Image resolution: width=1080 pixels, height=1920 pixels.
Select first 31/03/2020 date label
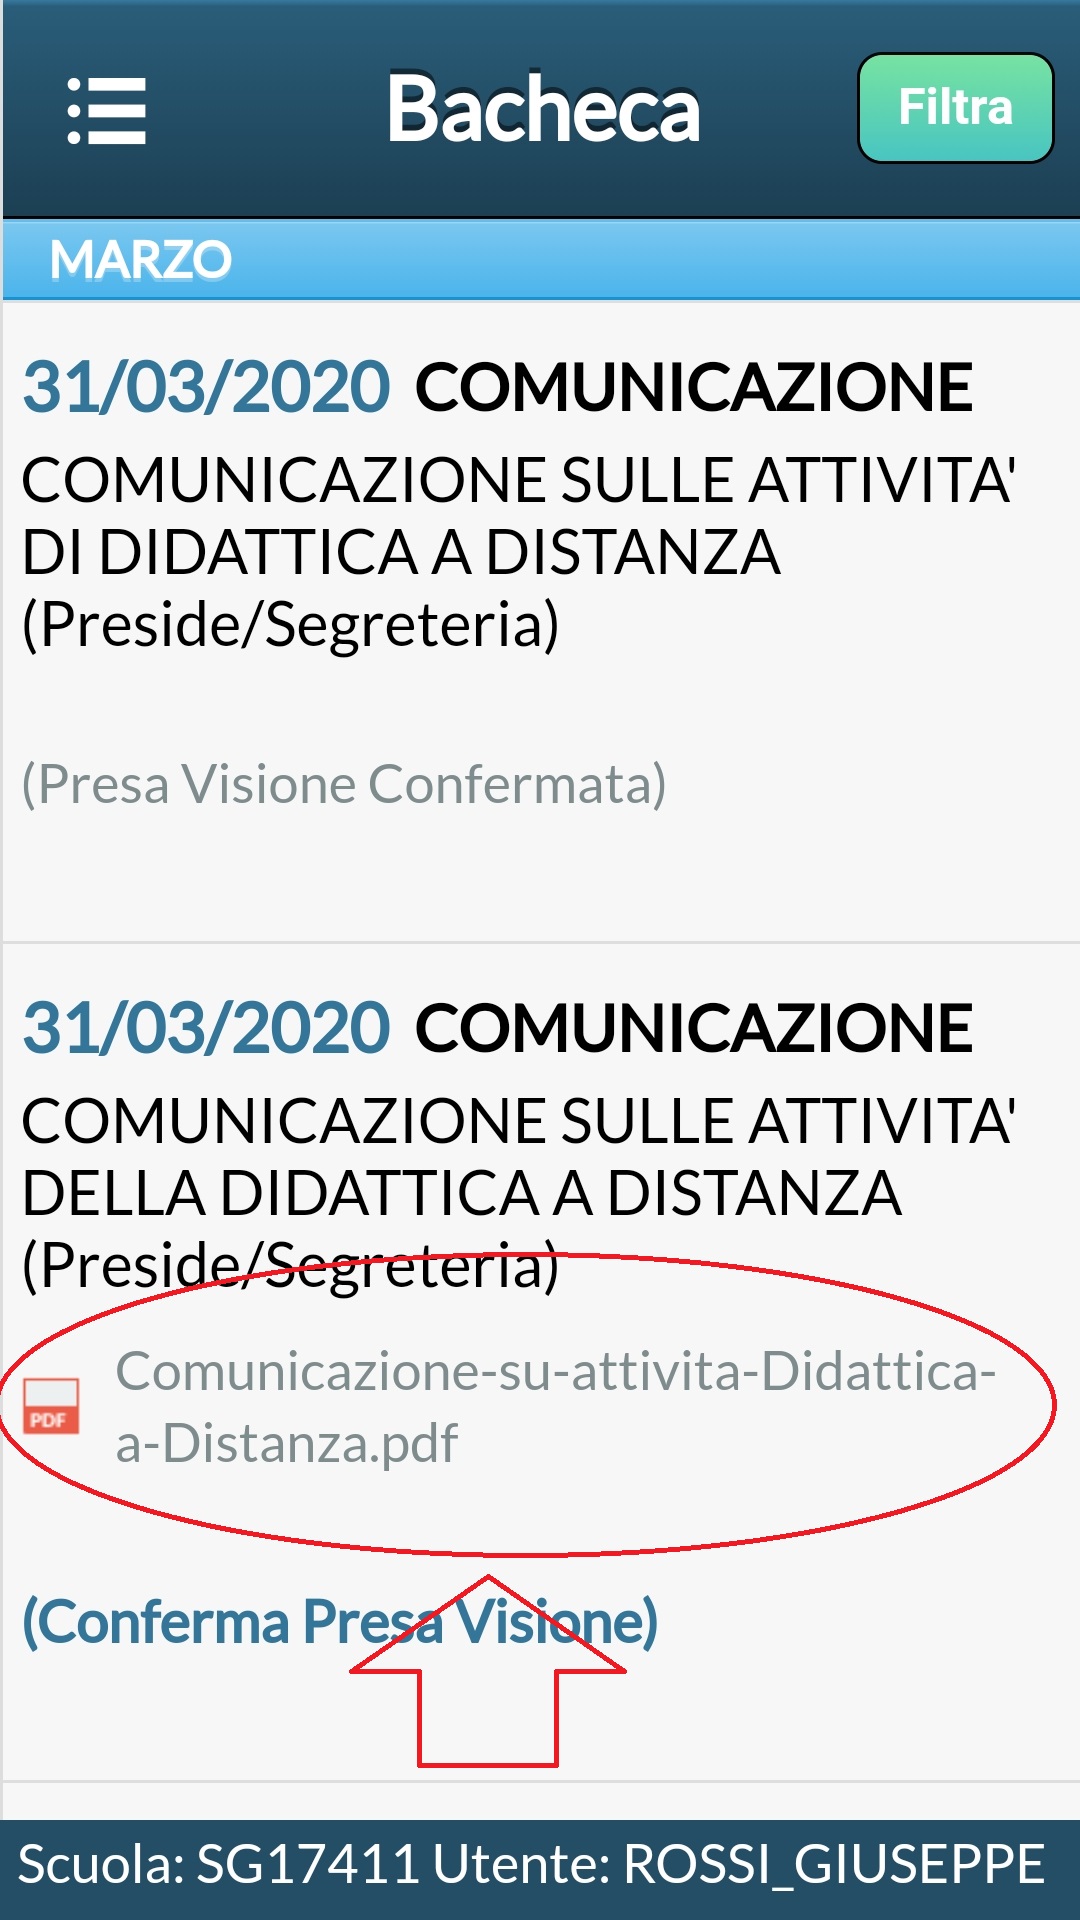[x=206, y=387]
